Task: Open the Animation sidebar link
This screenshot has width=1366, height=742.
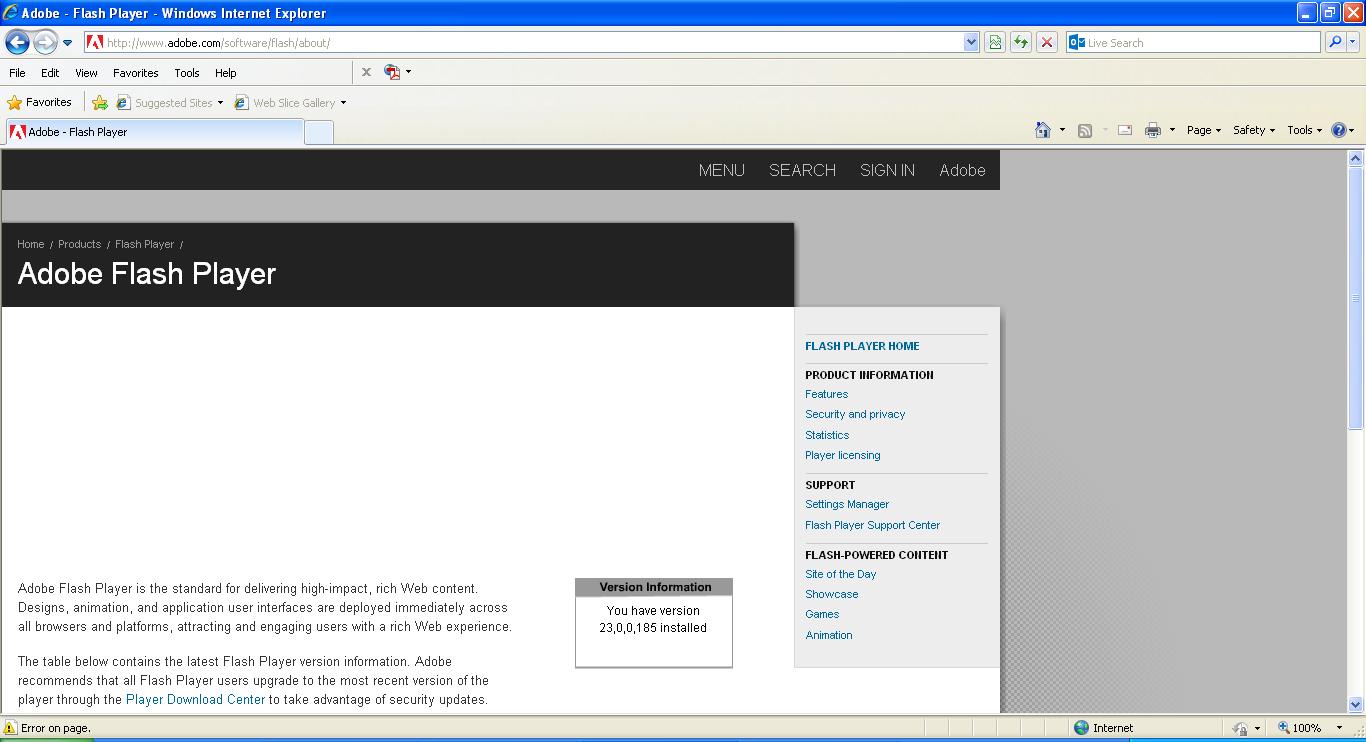Action: point(829,635)
